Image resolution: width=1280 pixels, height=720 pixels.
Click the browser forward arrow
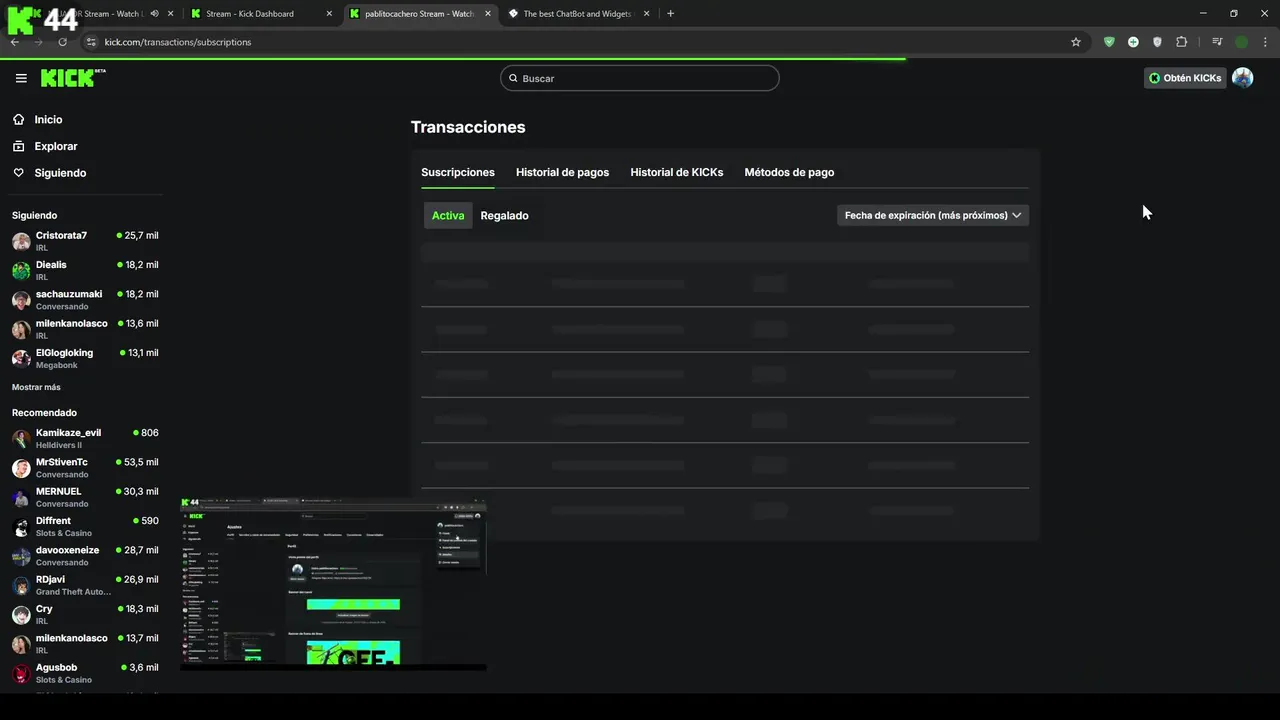pos(38,42)
